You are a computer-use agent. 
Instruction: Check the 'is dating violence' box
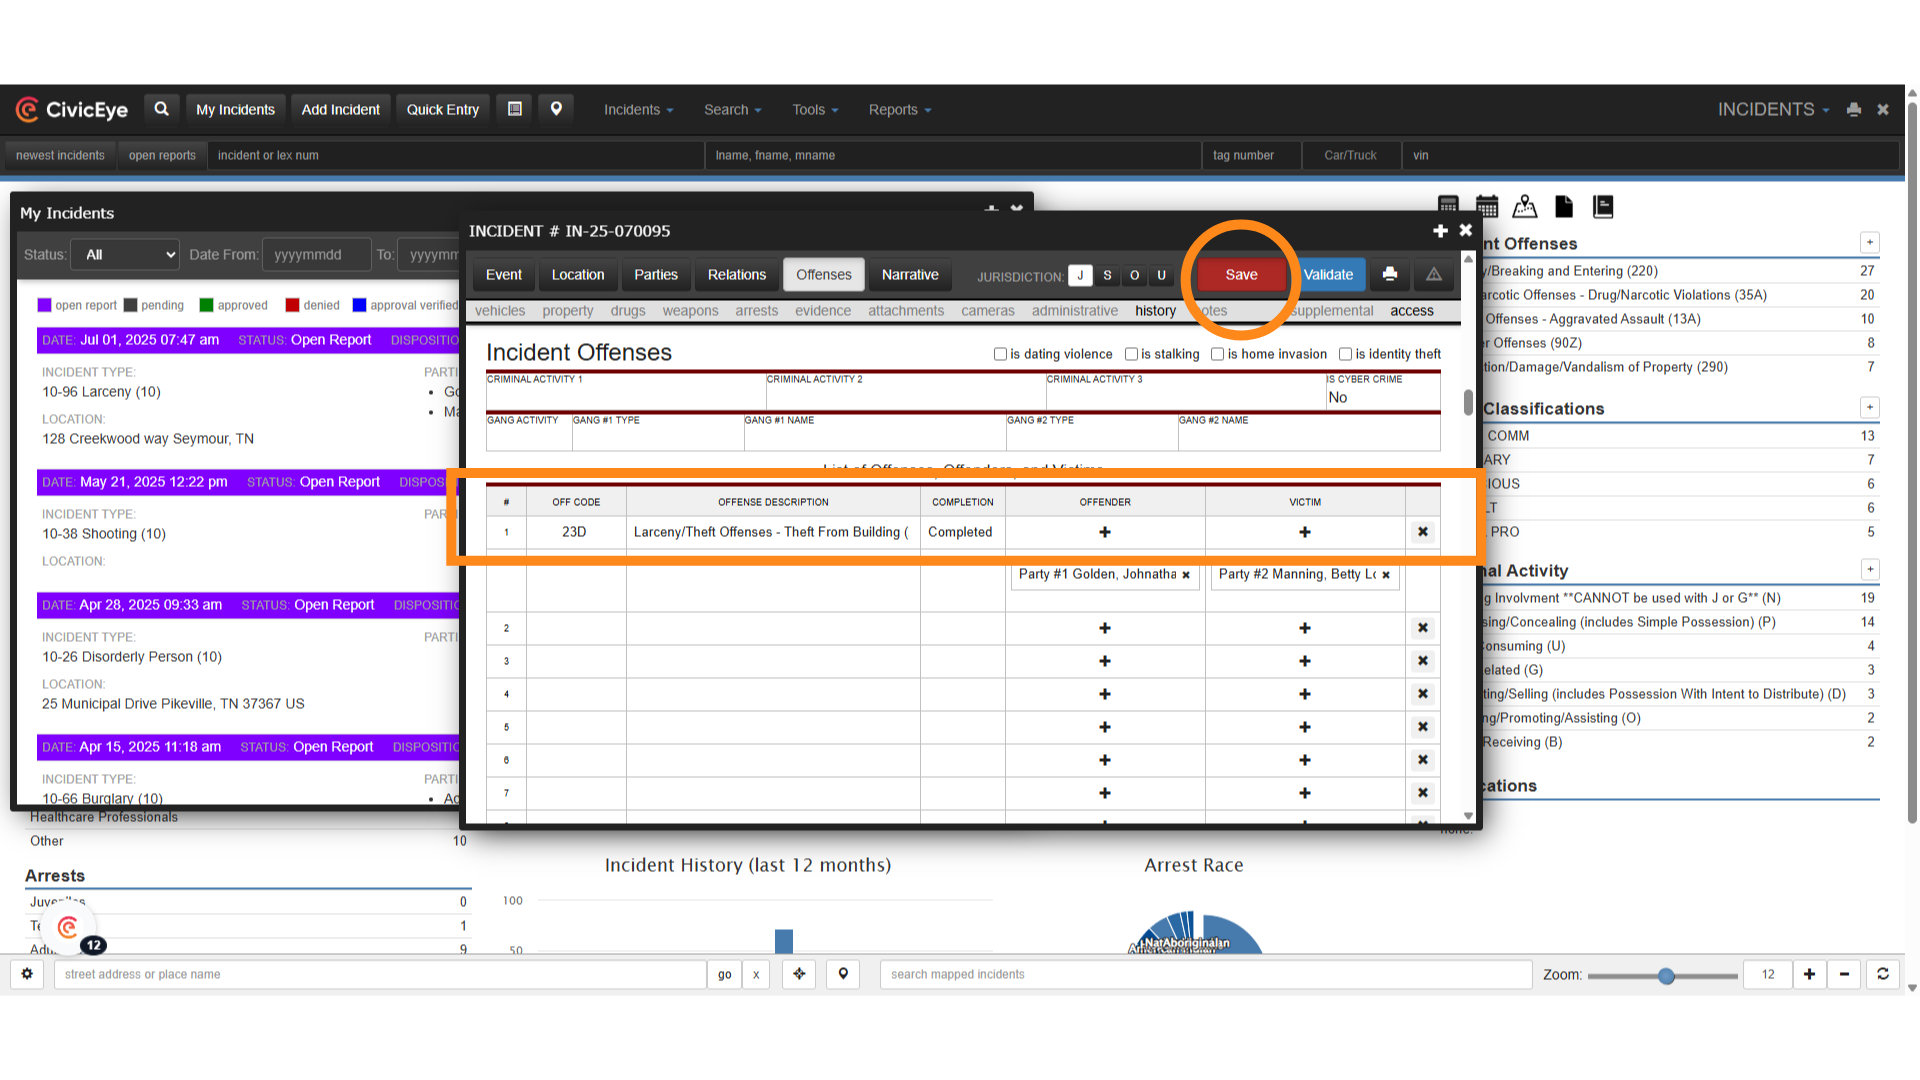(1000, 354)
